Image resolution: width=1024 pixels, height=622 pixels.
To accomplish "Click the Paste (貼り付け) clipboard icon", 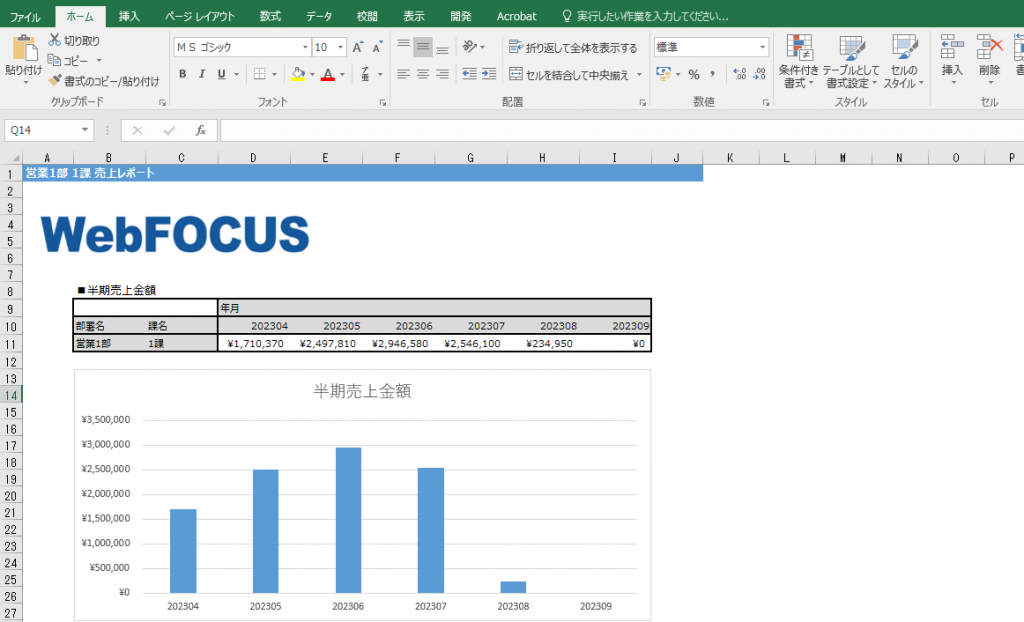I will tap(24, 48).
